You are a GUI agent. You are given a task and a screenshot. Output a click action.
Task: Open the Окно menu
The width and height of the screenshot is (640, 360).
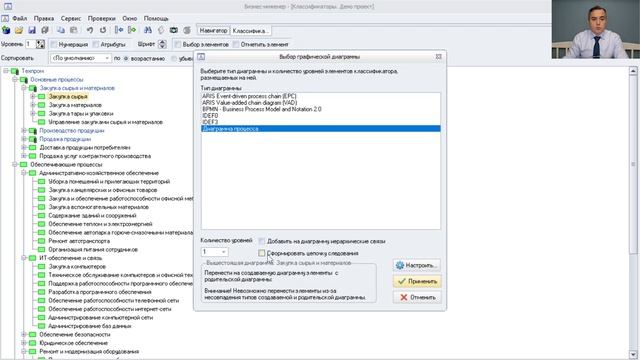129,19
